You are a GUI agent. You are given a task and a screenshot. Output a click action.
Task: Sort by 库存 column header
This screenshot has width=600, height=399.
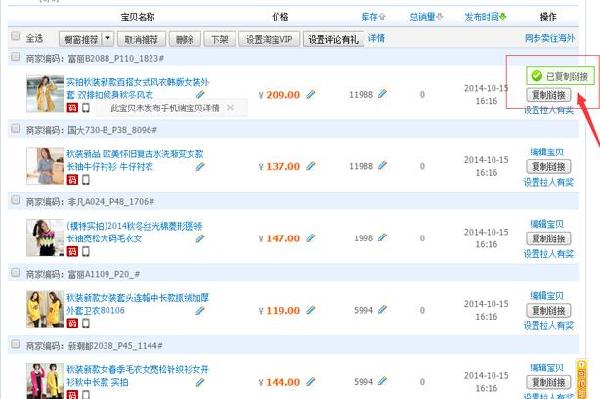click(373, 17)
